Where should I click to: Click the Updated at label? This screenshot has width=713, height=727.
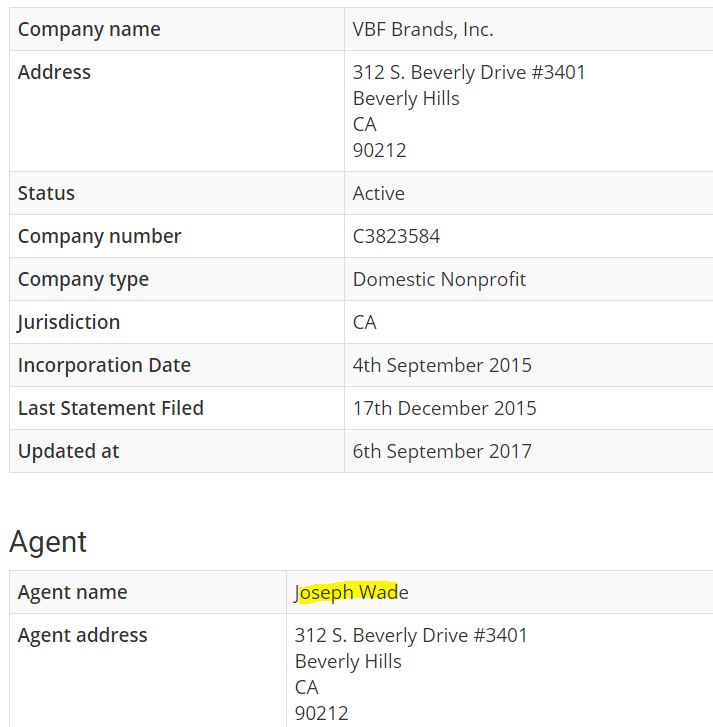68,451
